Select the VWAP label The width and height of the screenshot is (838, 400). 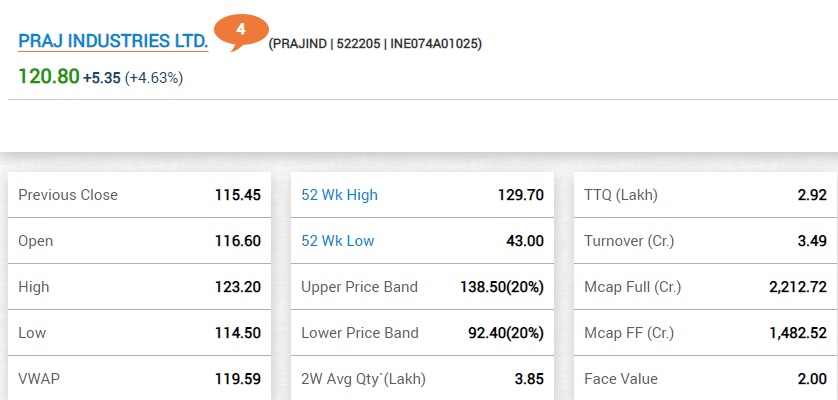(x=38, y=379)
